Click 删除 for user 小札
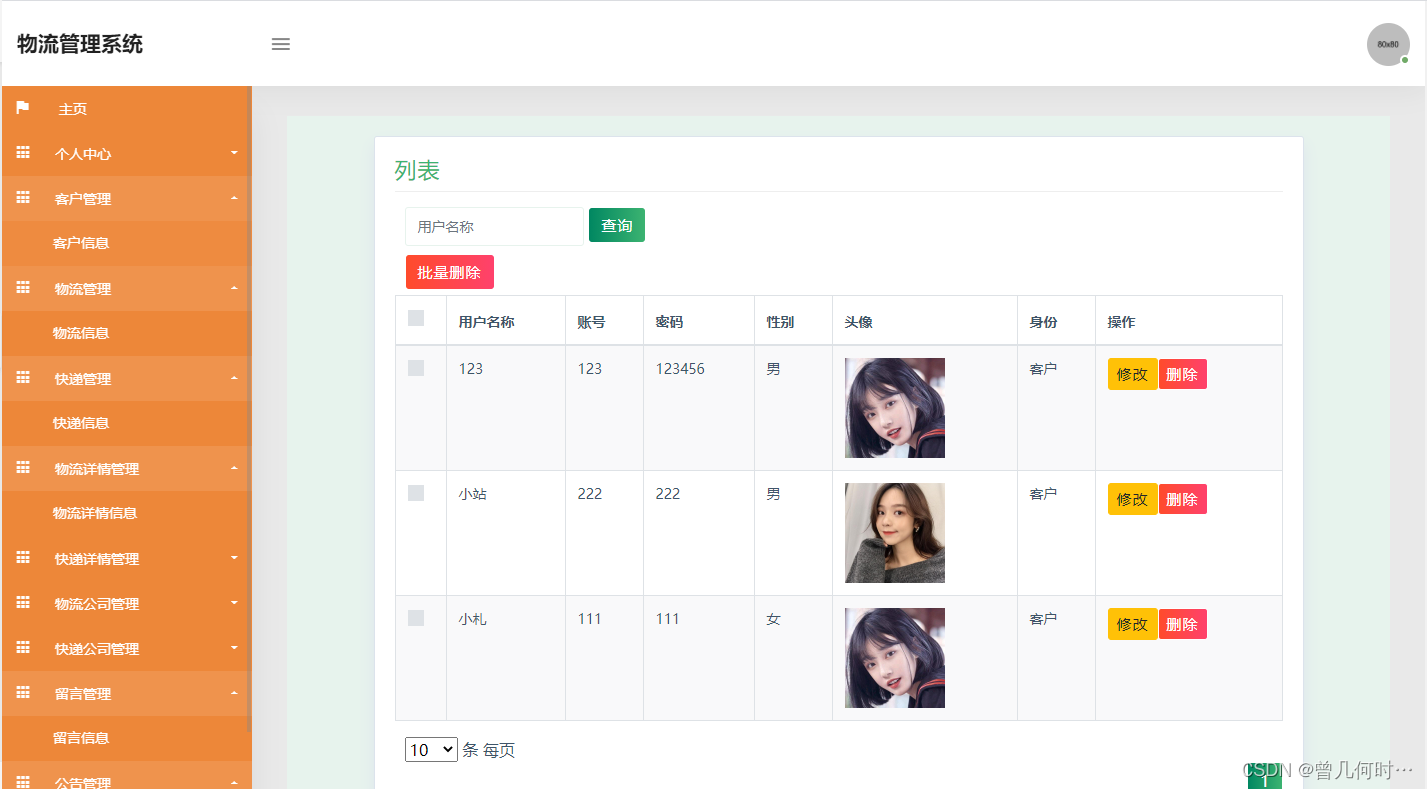 (1182, 624)
